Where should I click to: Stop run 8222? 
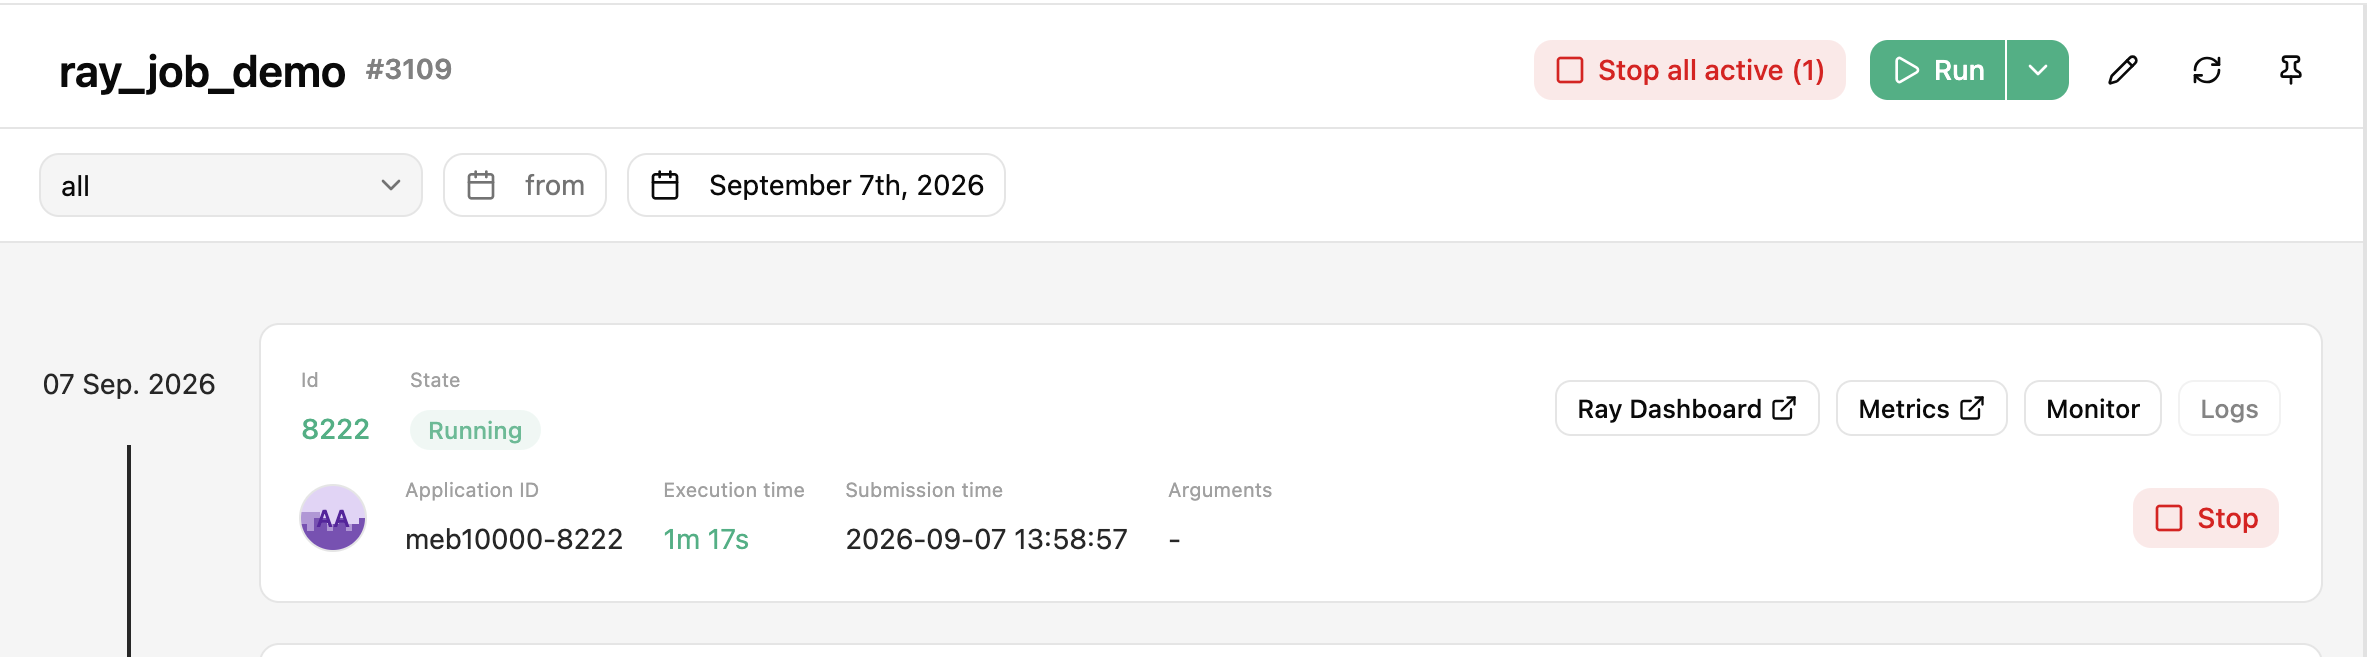tap(2206, 518)
